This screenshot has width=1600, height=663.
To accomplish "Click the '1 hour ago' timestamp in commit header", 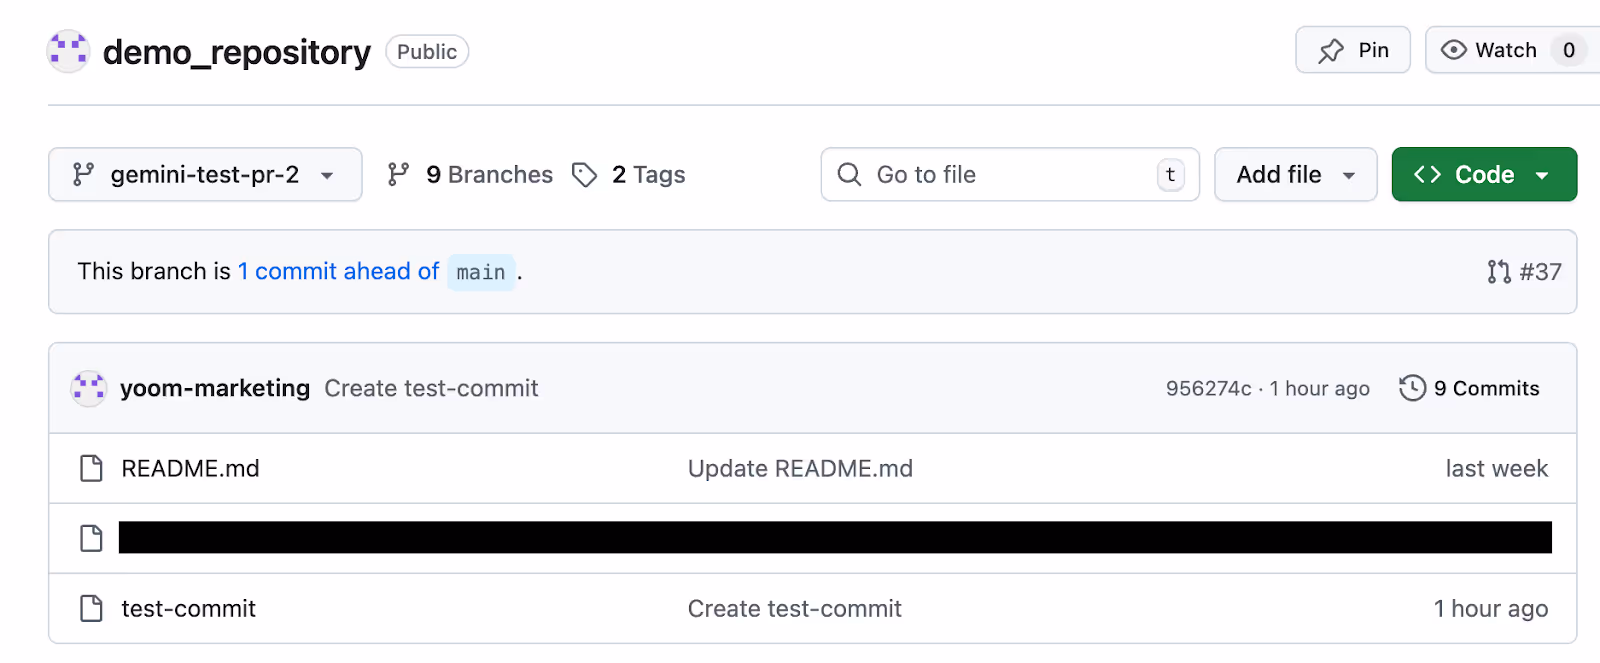I will point(1320,388).
